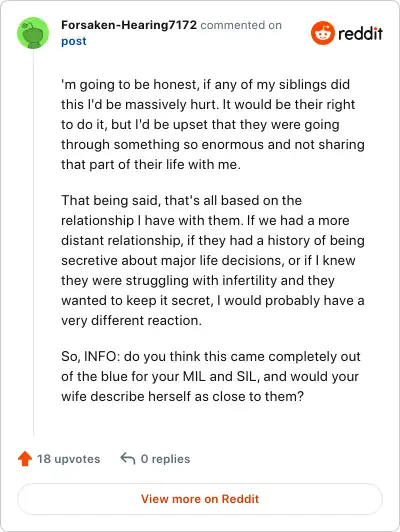Click the reply arrow icon
Screen dimensions: 400x532
point(128,458)
